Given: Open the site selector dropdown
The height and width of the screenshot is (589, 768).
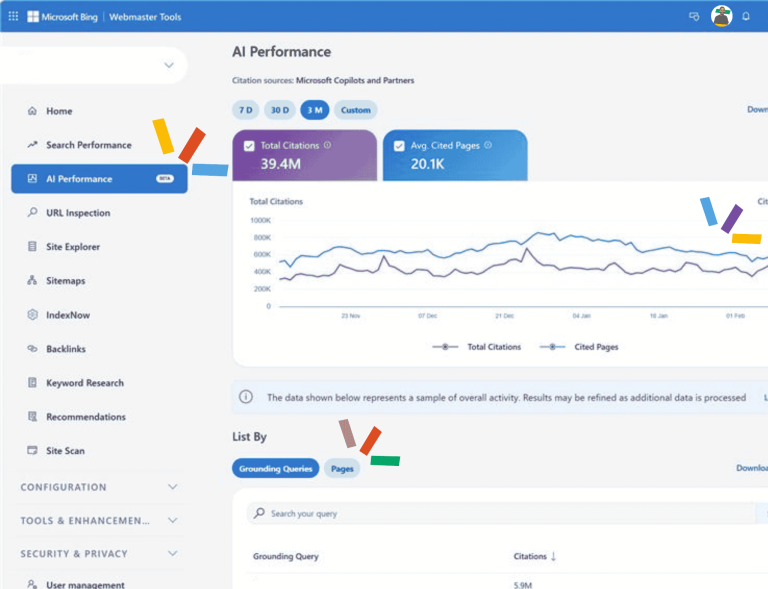Looking at the screenshot, I should 169,65.
